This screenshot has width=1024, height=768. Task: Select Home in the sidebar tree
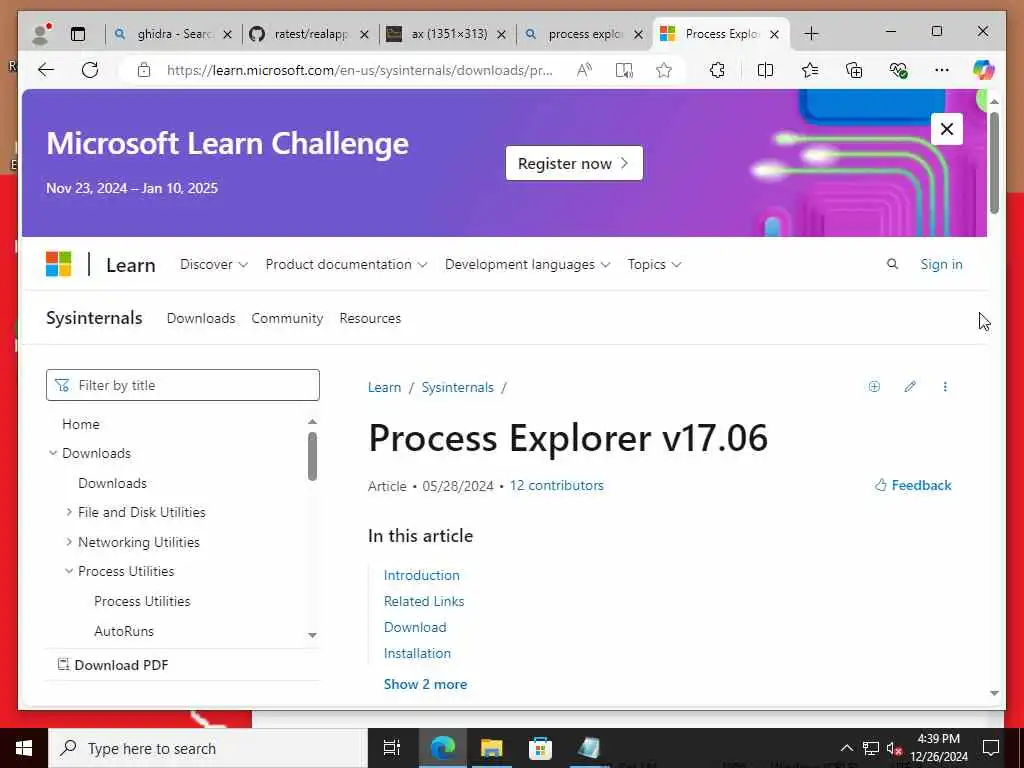tap(81, 424)
